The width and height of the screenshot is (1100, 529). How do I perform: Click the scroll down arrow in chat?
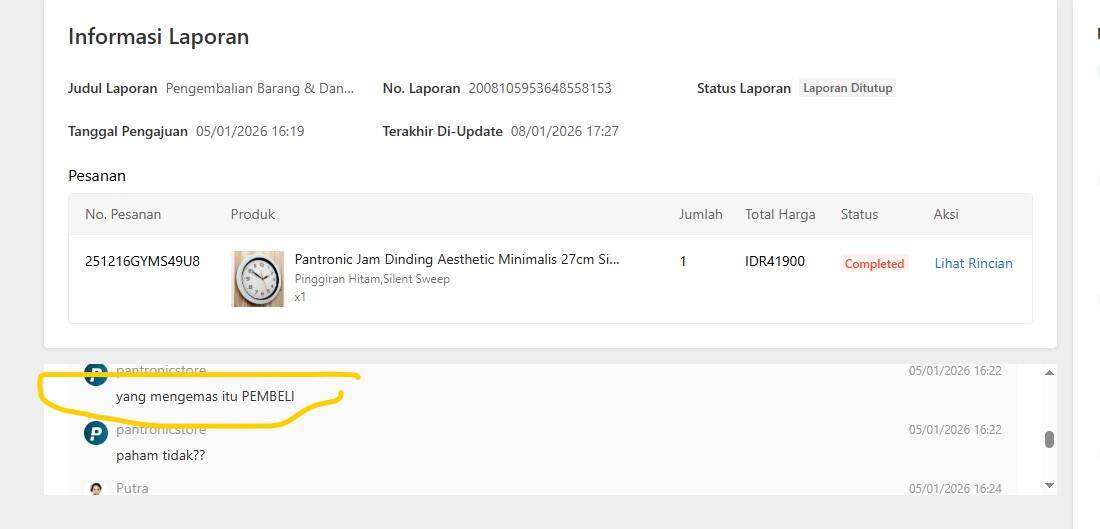(x=1049, y=485)
